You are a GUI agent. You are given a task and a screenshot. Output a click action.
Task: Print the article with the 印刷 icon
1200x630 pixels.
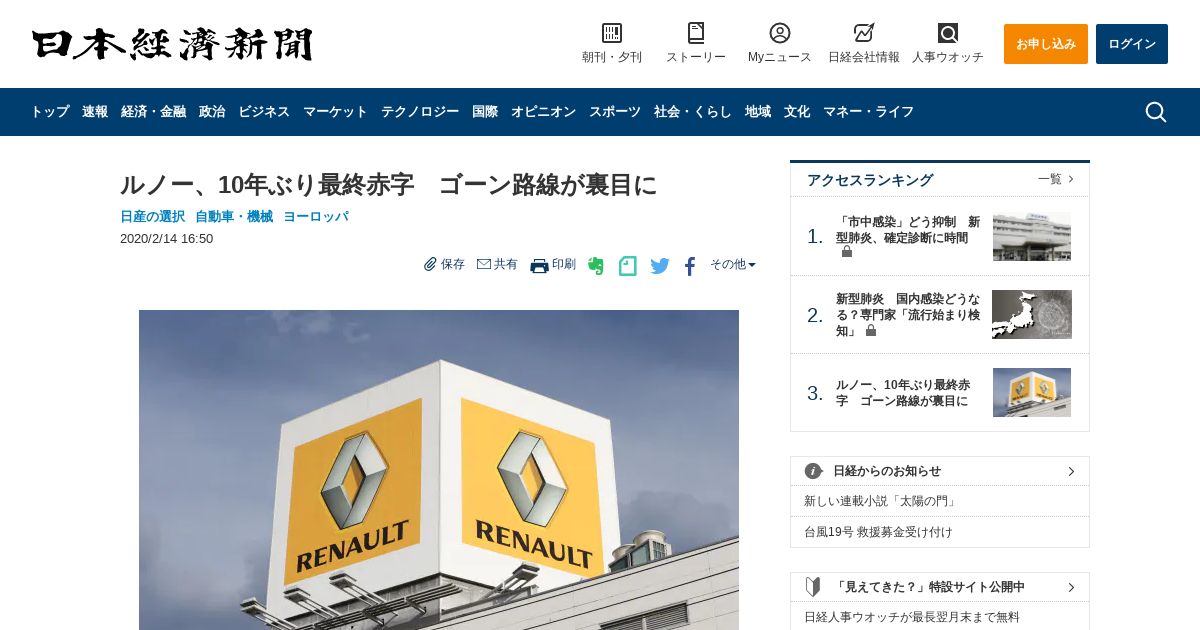(539, 265)
